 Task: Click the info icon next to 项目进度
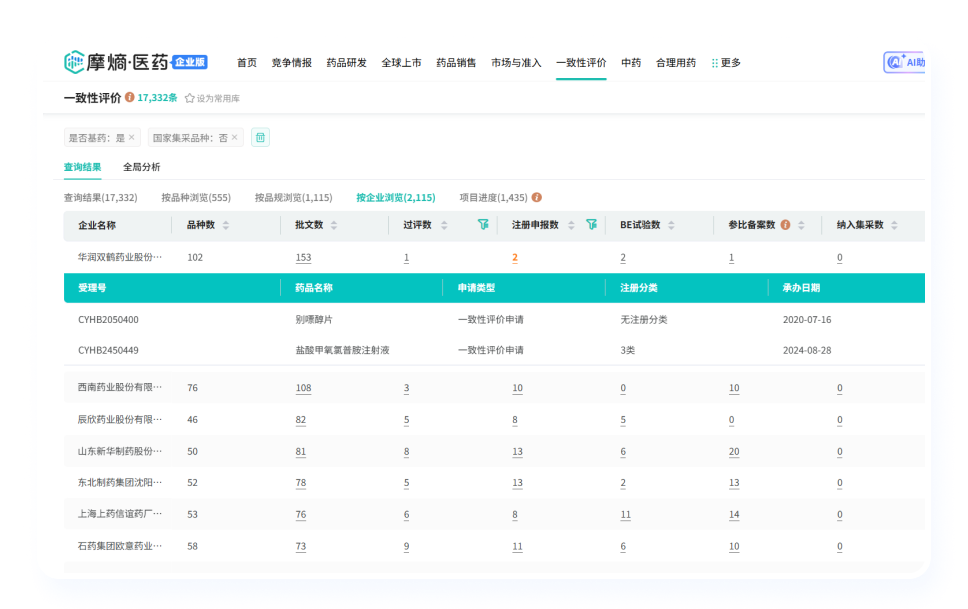(x=537, y=198)
